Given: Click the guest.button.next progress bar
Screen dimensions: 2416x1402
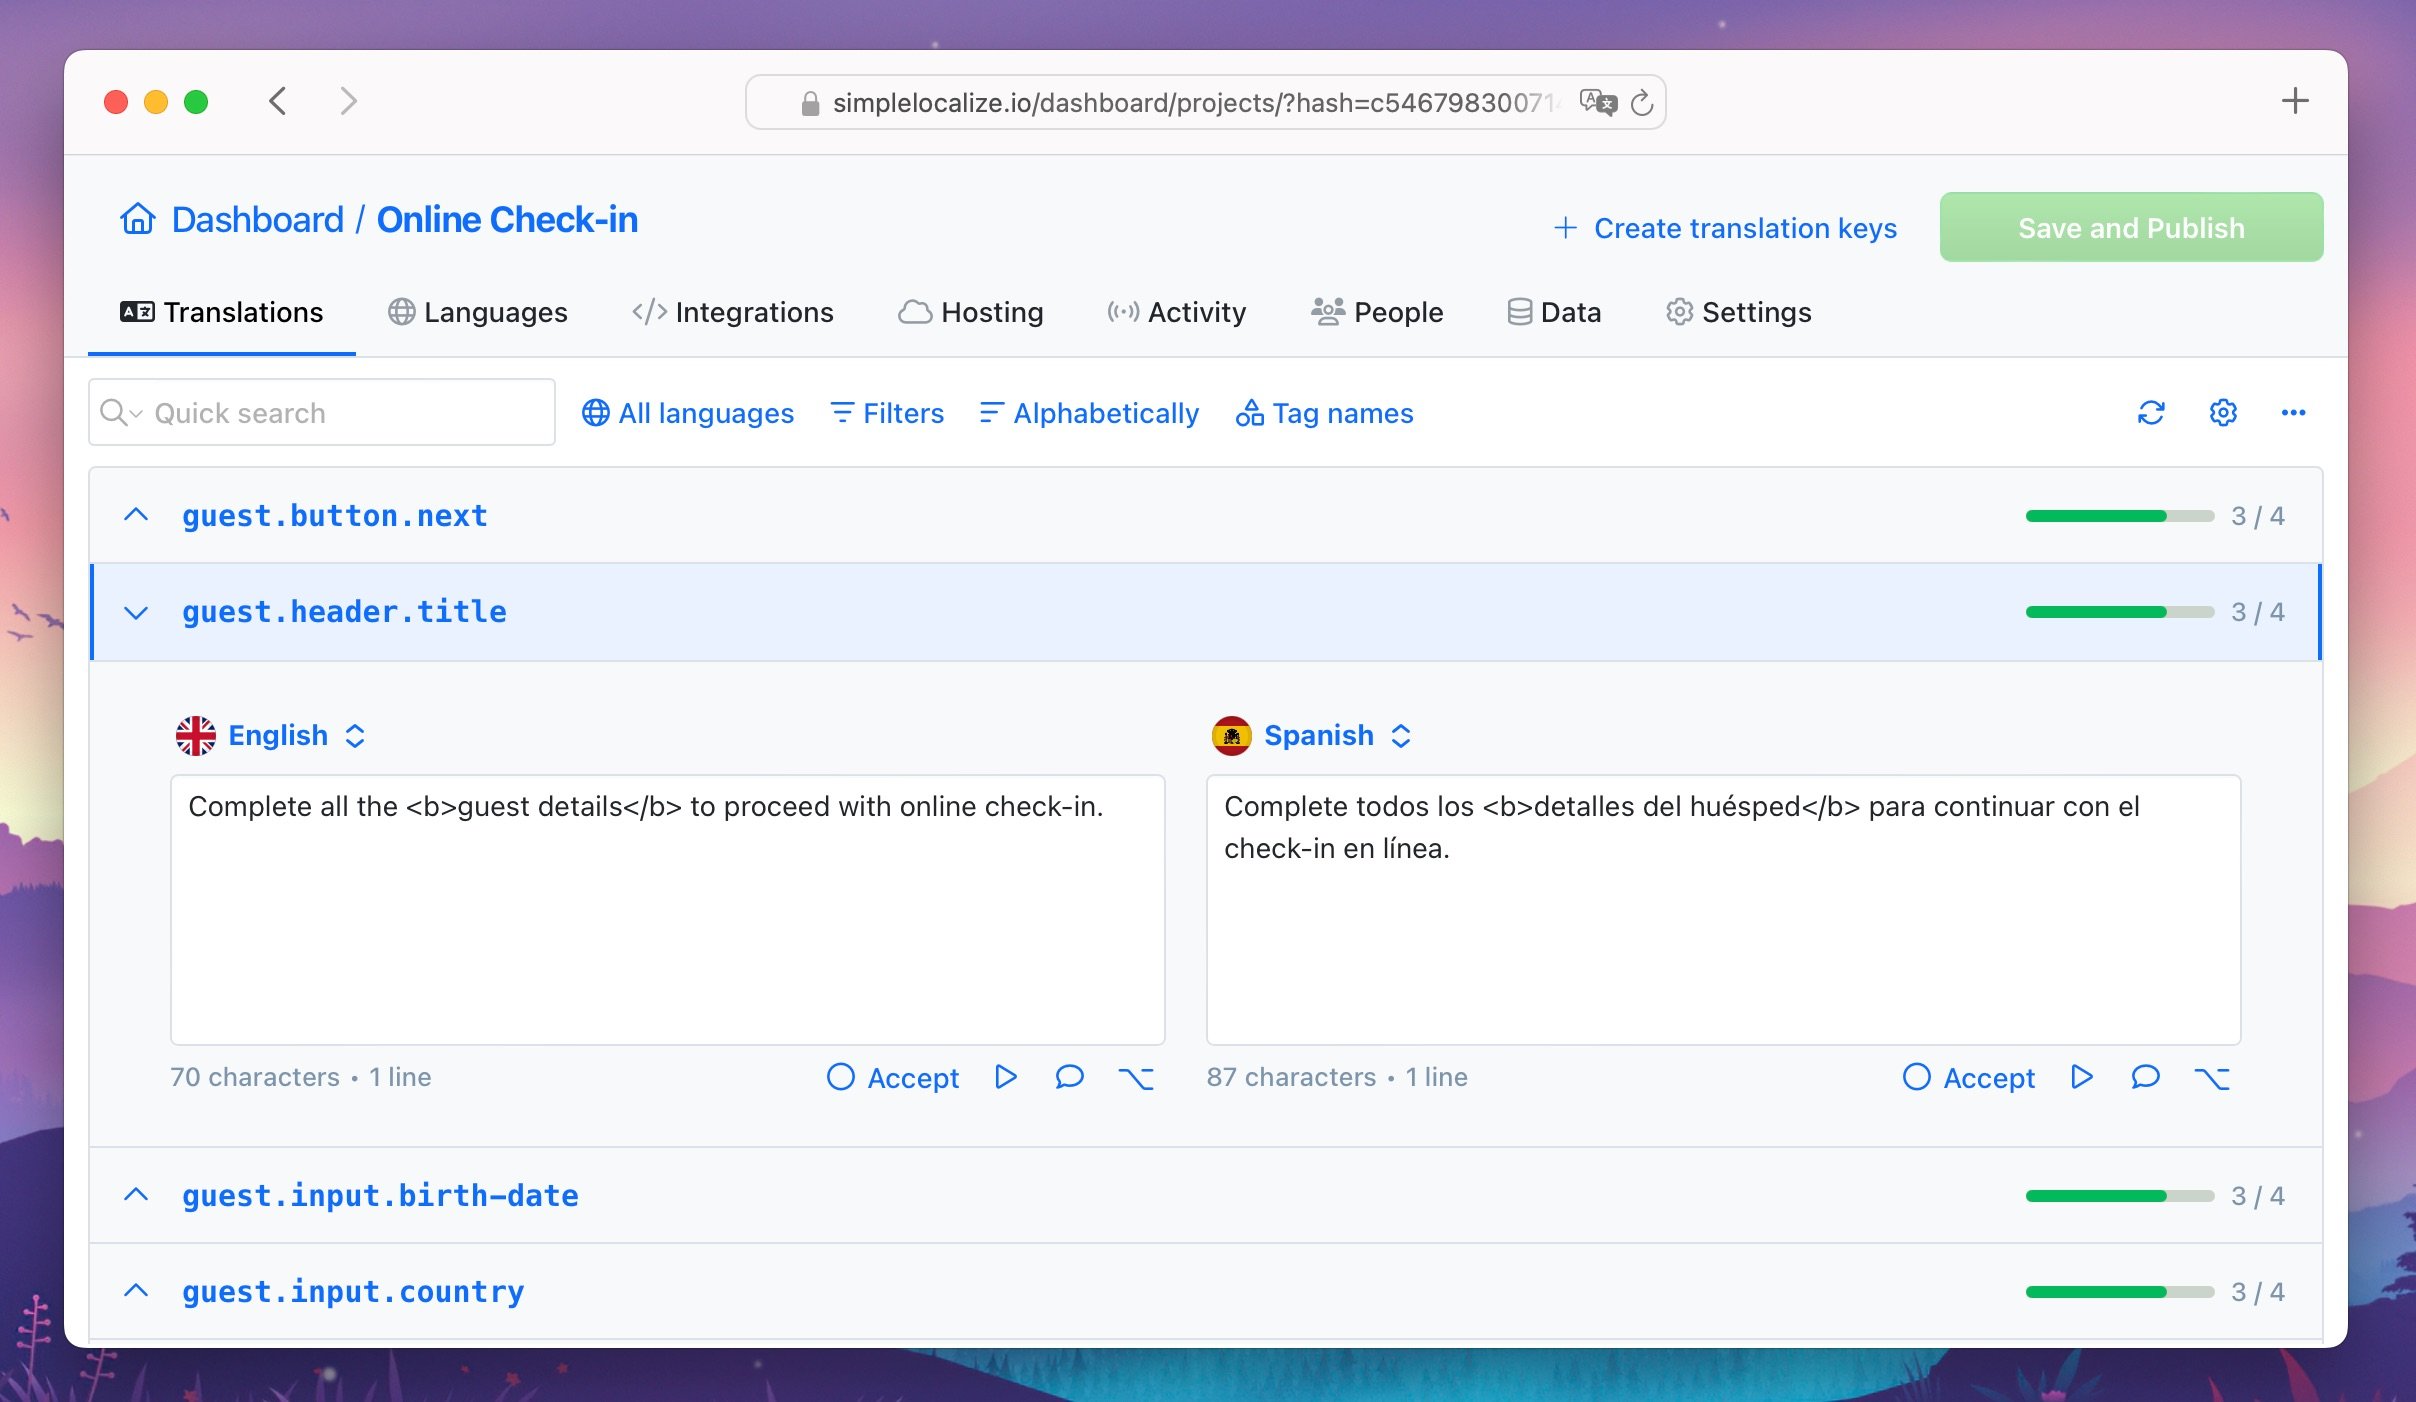Looking at the screenshot, I should tap(2120, 516).
